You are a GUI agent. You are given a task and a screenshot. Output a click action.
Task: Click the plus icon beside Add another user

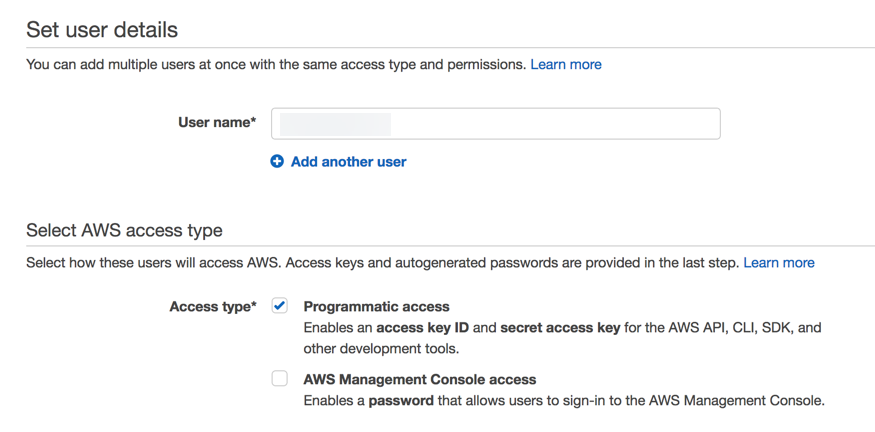click(277, 162)
